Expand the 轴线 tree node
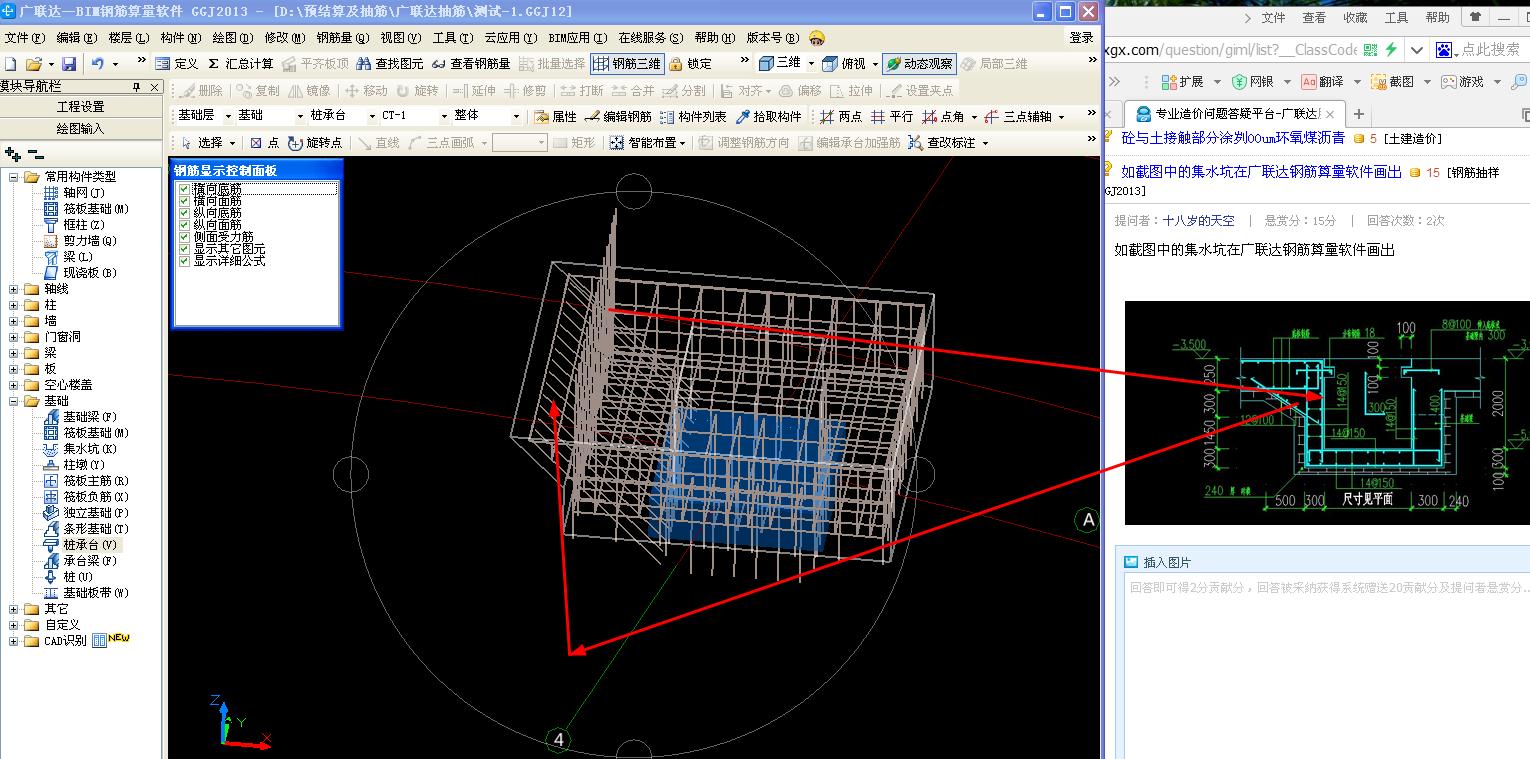Viewport: 1530px width, 759px height. pos(14,289)
